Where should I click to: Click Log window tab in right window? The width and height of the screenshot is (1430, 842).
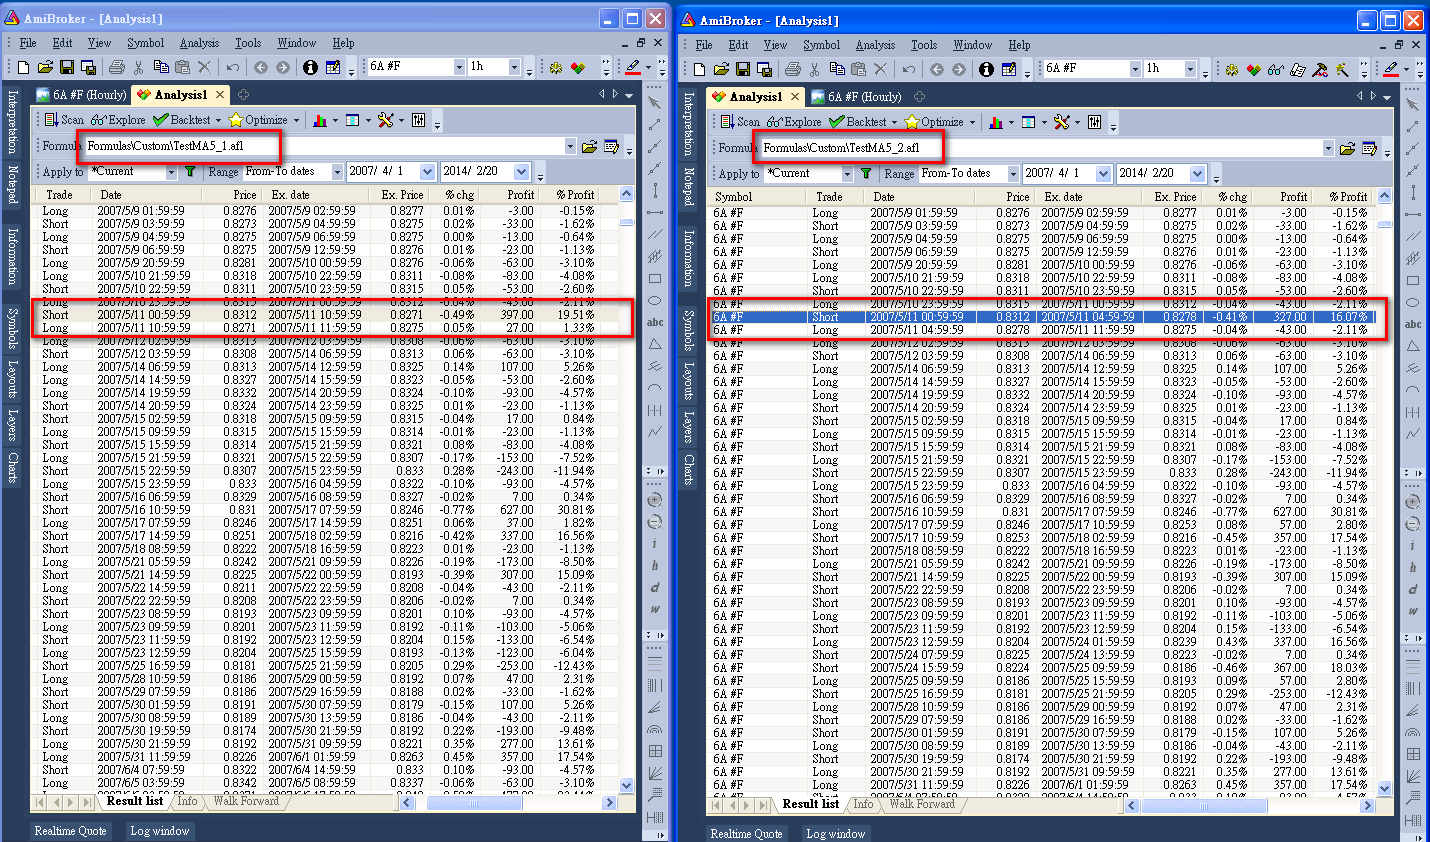[x=835, y=834]
